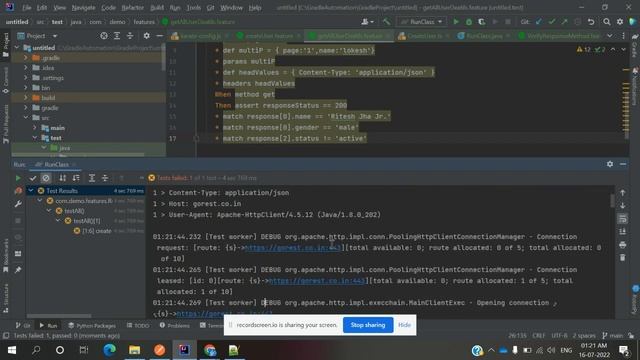Screen dimensions: 640x360
Task: Sort test results by duration
Action: [x=76, y=178]
